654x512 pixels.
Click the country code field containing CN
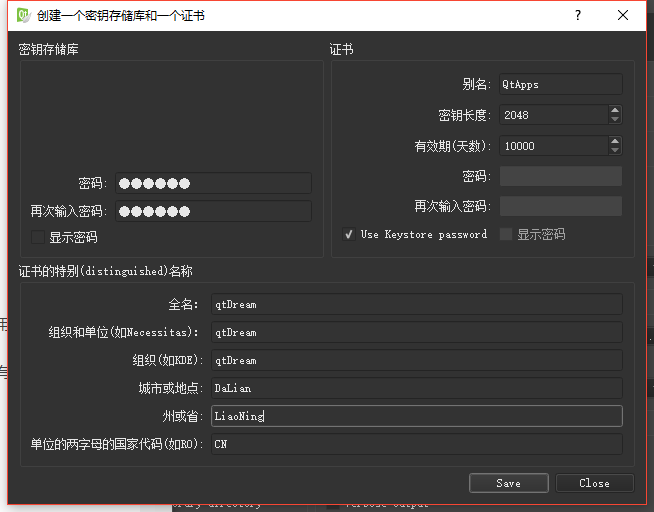417,444
